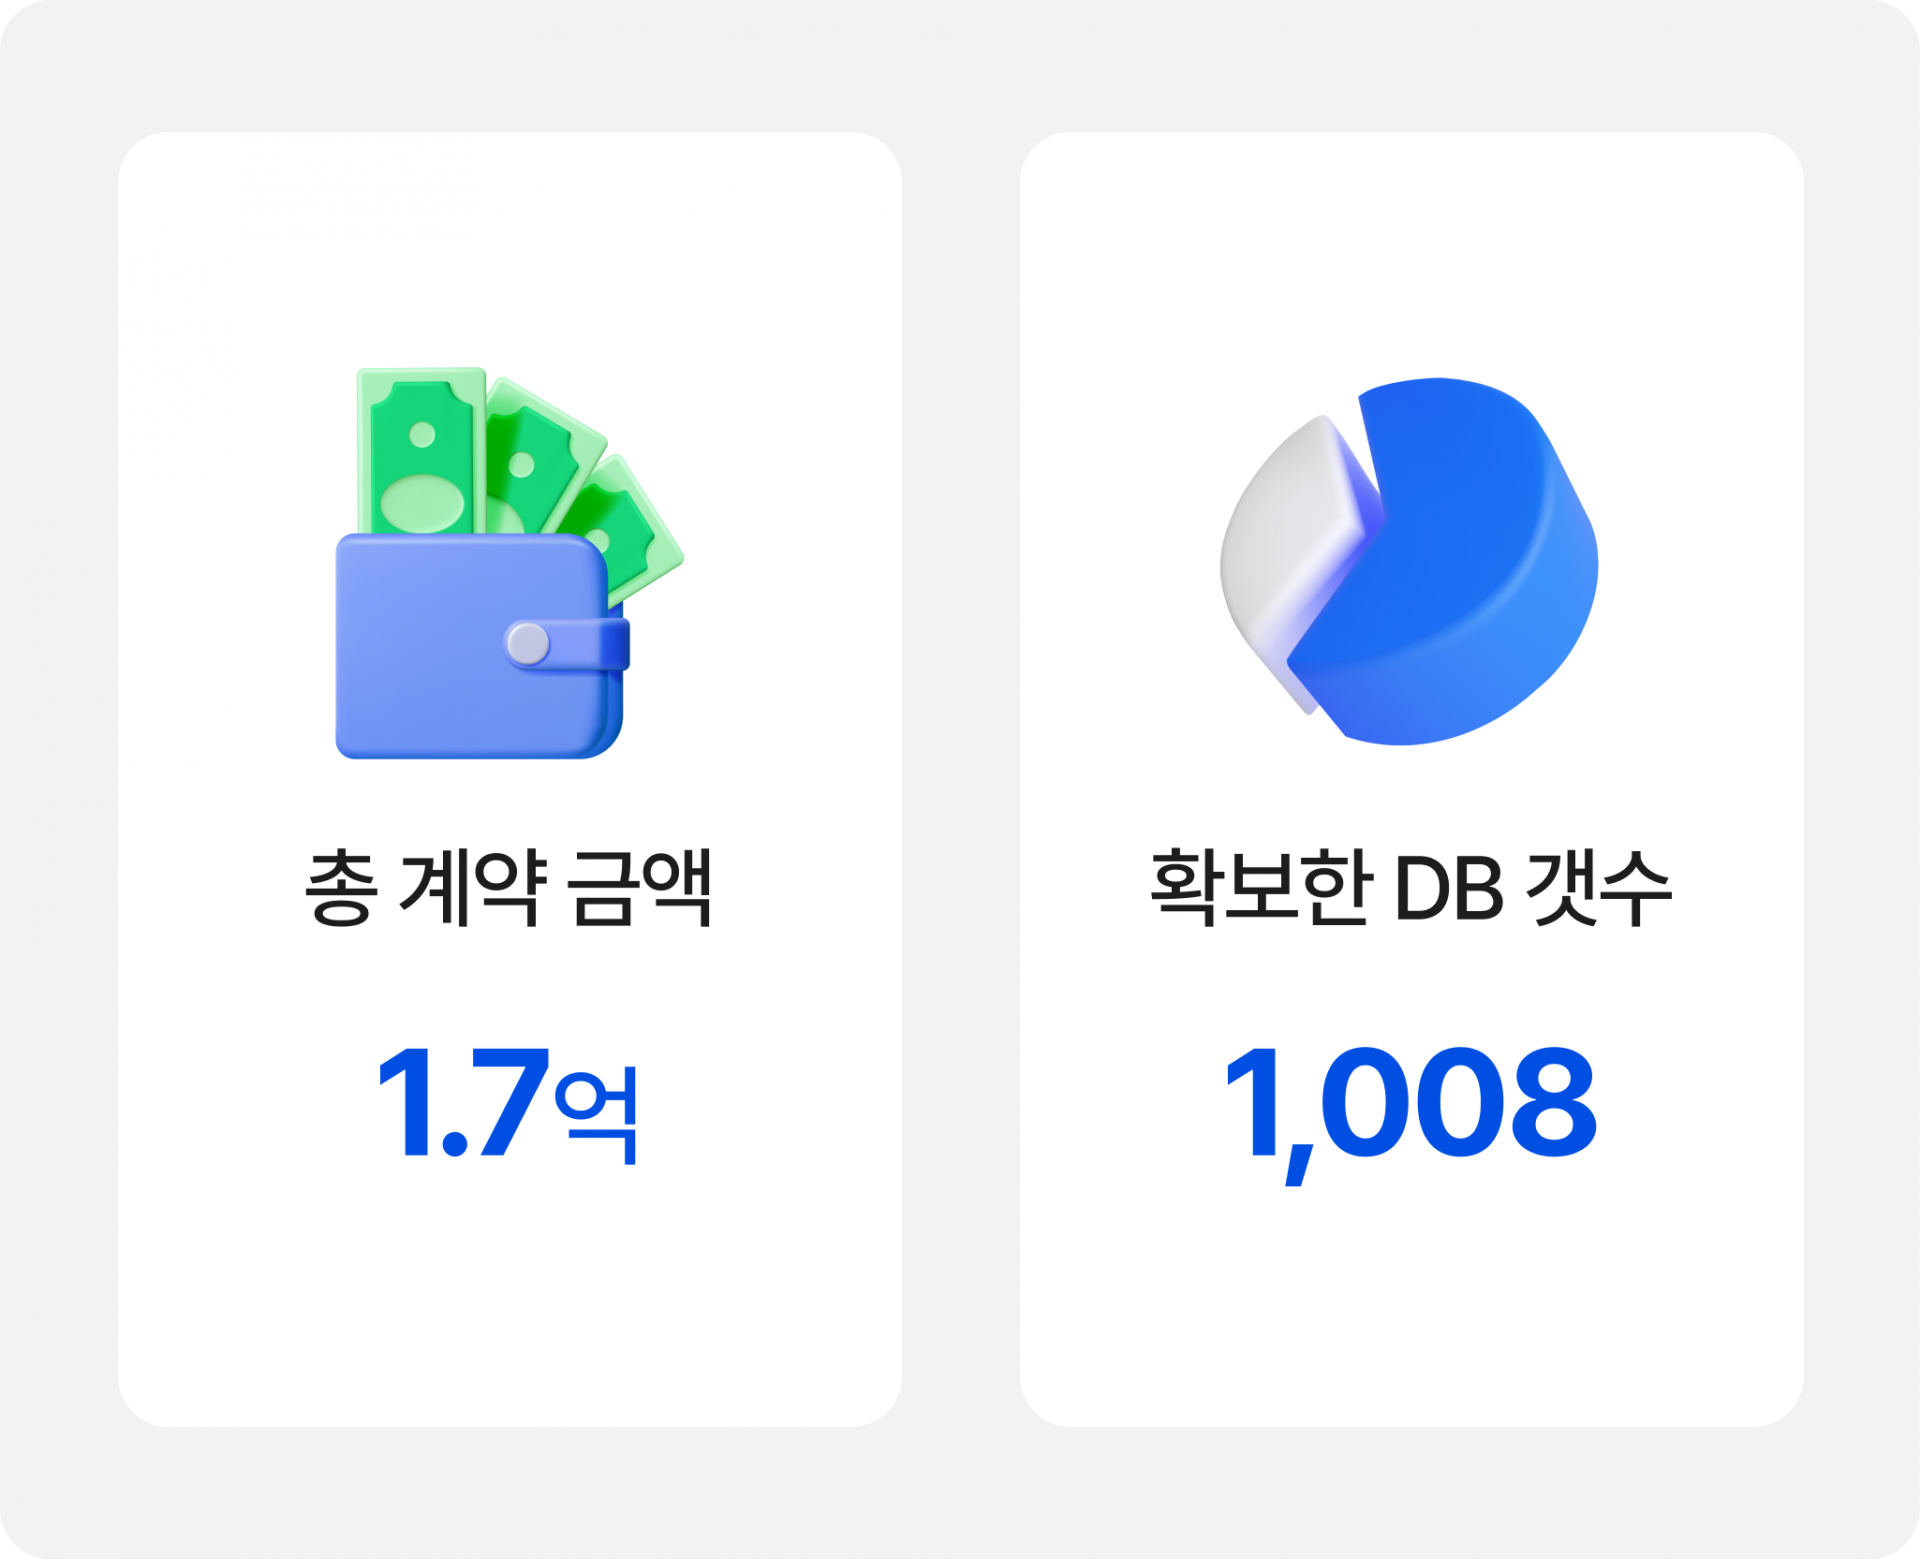Click the 확보한 word in right card
The height and width of the screenshot is (1560, 1920).
click(x=1259, y=888)
